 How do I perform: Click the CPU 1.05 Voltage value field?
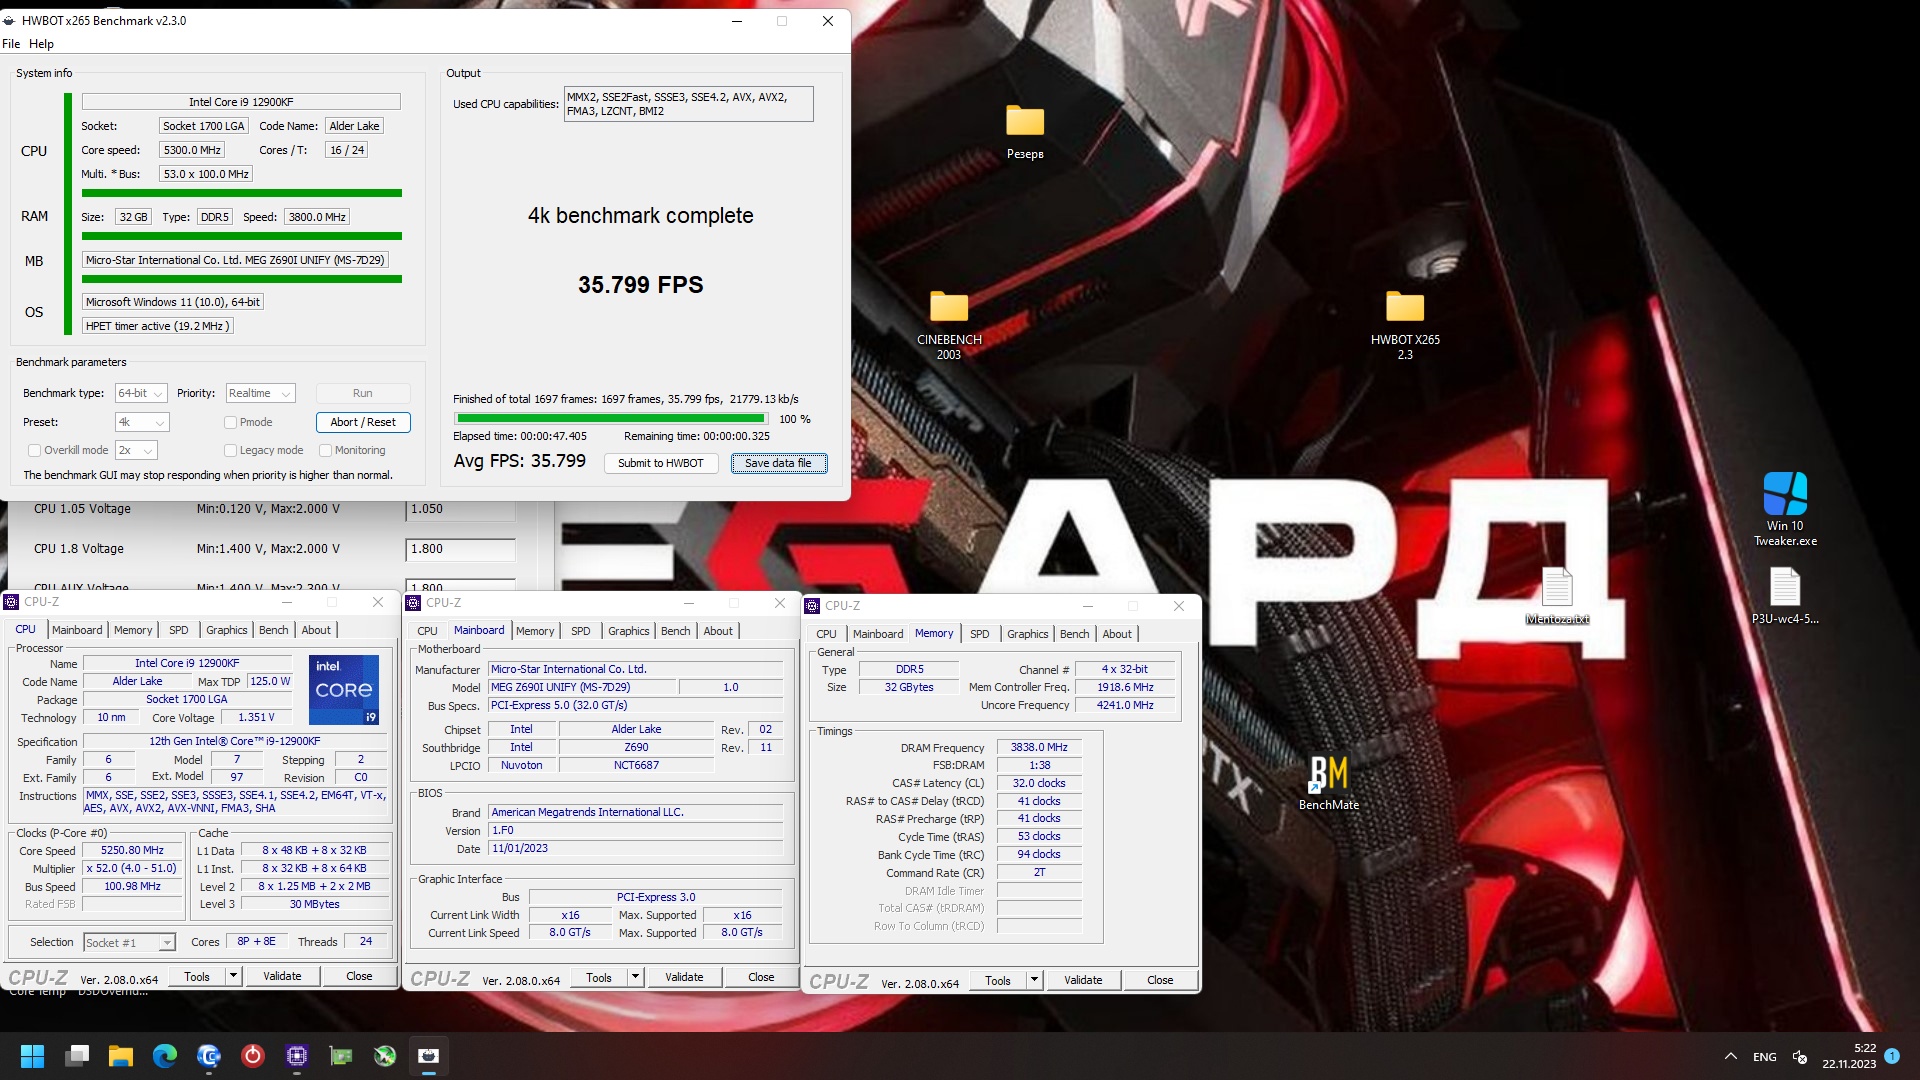pos(460,510)
